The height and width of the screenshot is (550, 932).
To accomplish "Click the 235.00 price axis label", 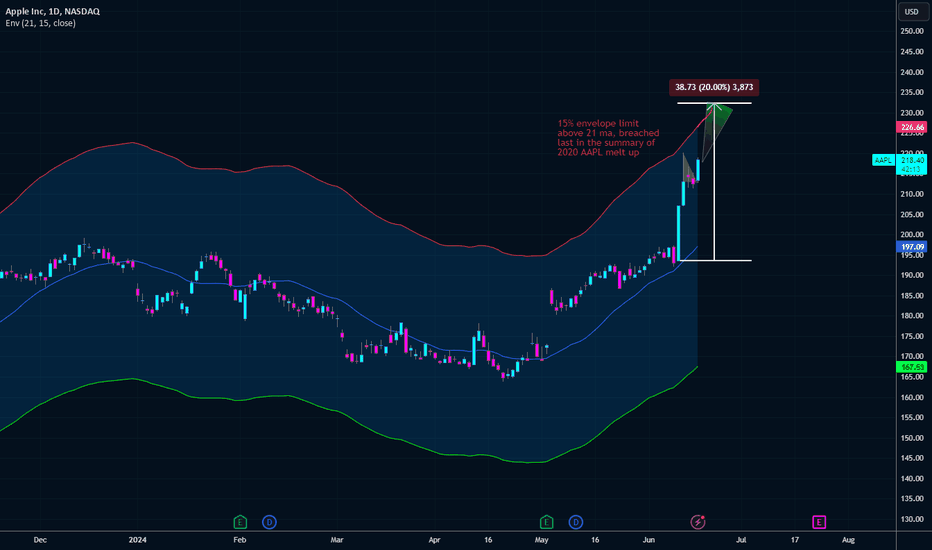I will pos(912,92).
